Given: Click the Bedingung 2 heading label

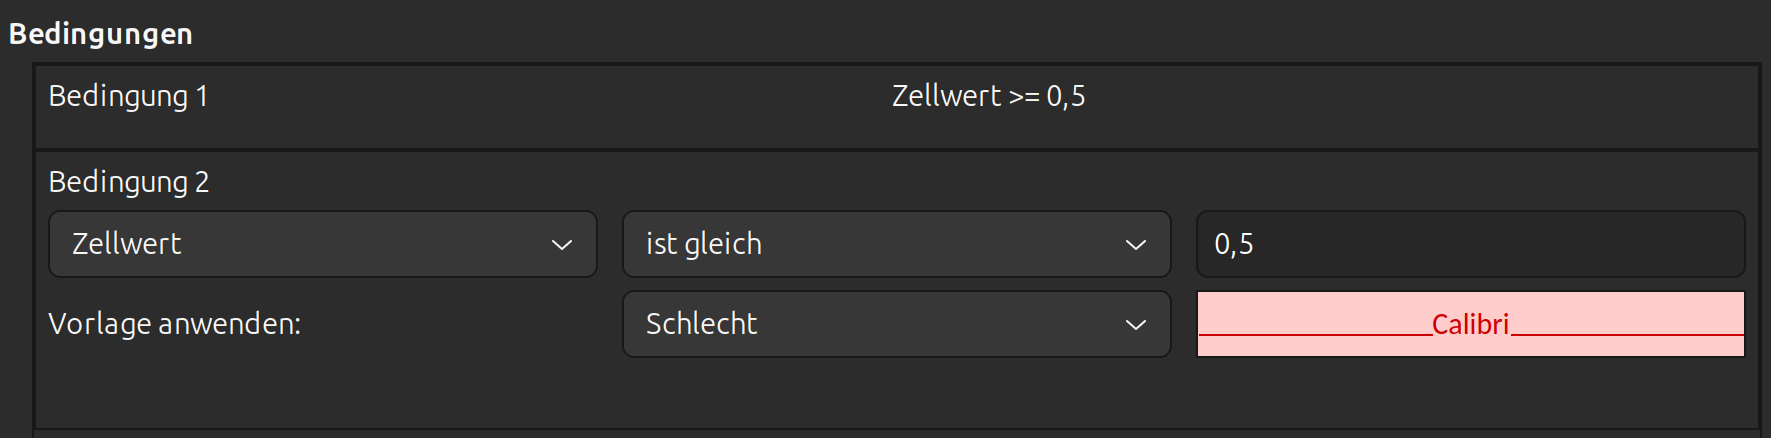Looking at the screenshot, I should click(129, 182).
